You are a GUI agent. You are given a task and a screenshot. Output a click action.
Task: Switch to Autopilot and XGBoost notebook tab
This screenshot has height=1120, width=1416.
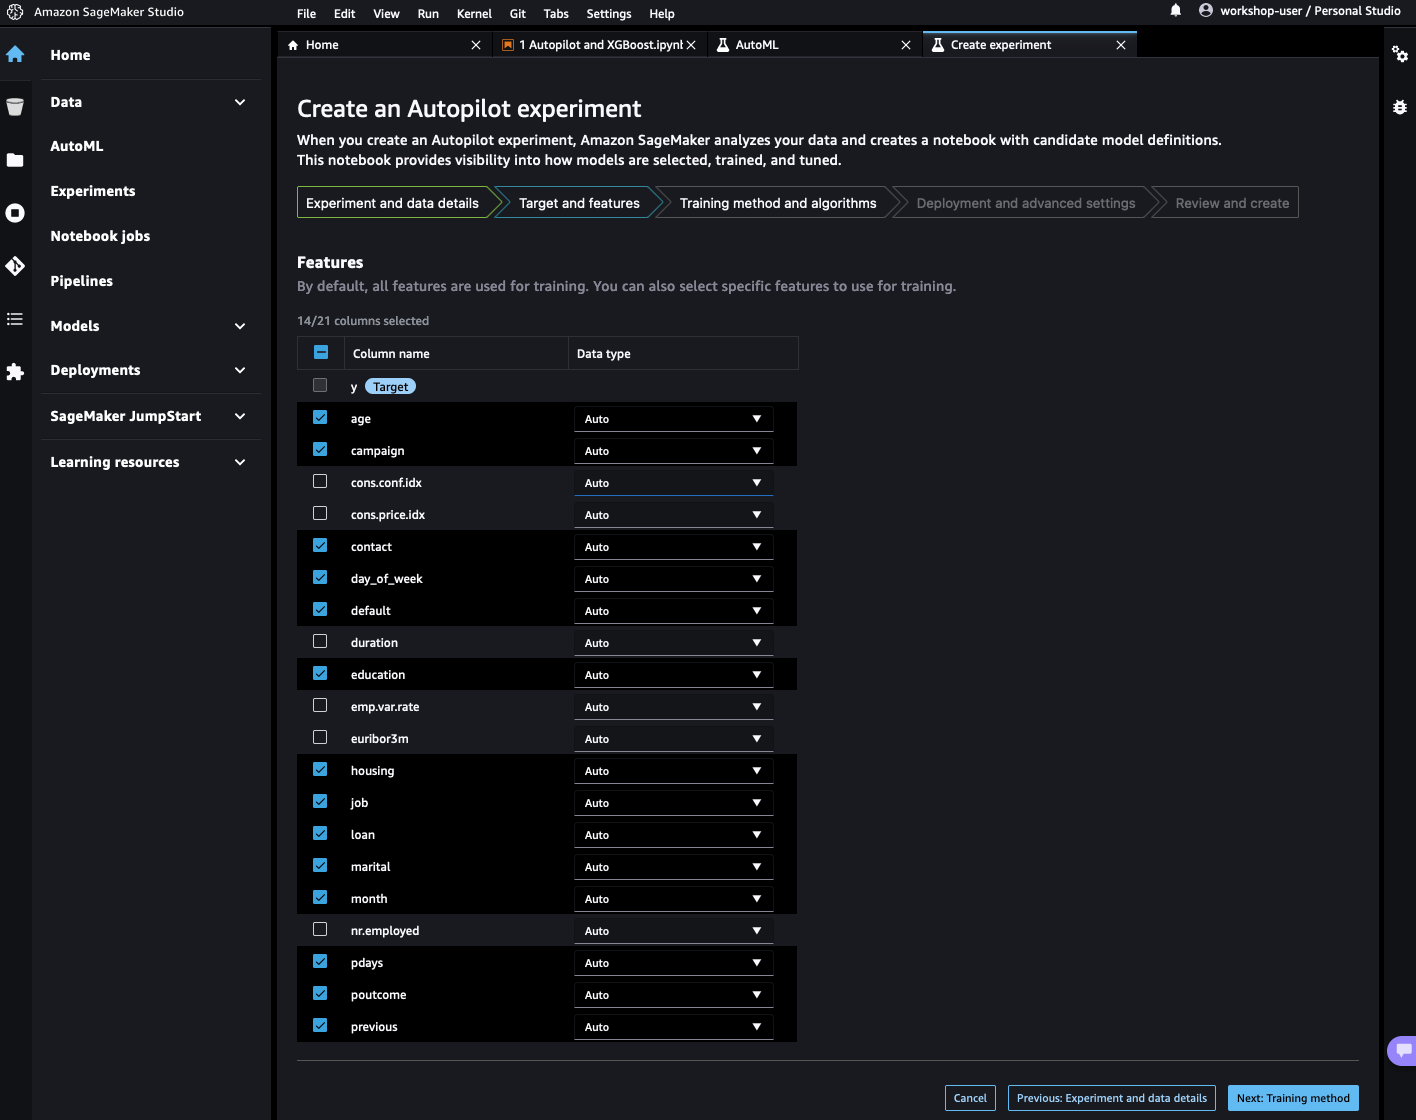(x=601, y=45)
